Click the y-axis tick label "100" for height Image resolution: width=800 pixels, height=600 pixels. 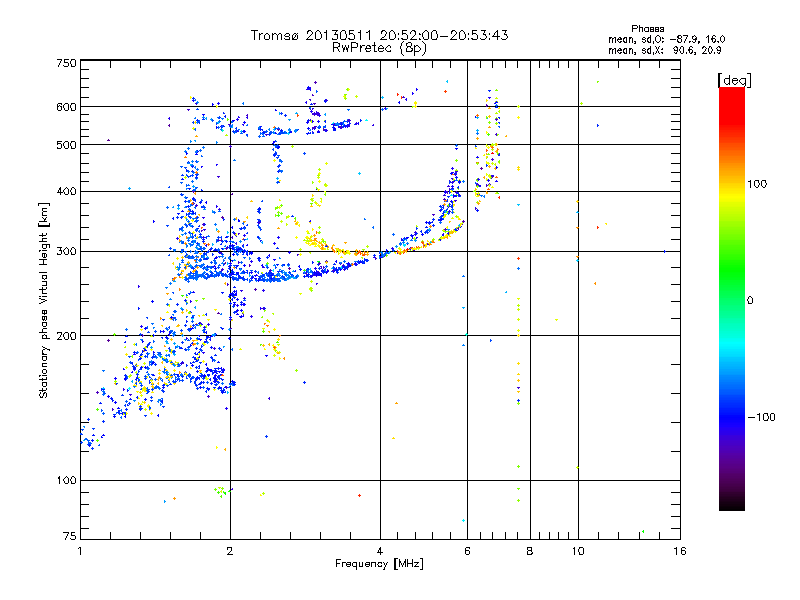[67, 480]
